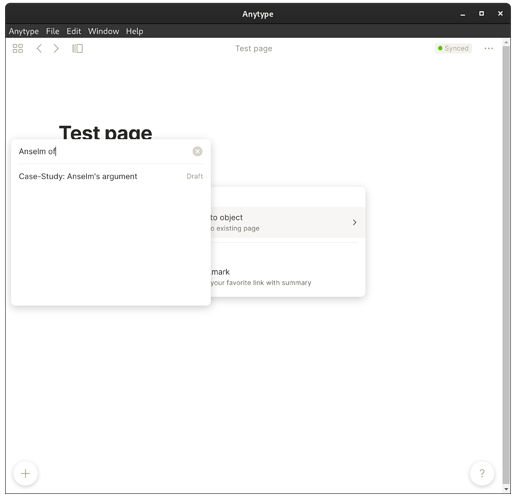
Task: Open the dashboard grid icon
Action: pos(18,49)
